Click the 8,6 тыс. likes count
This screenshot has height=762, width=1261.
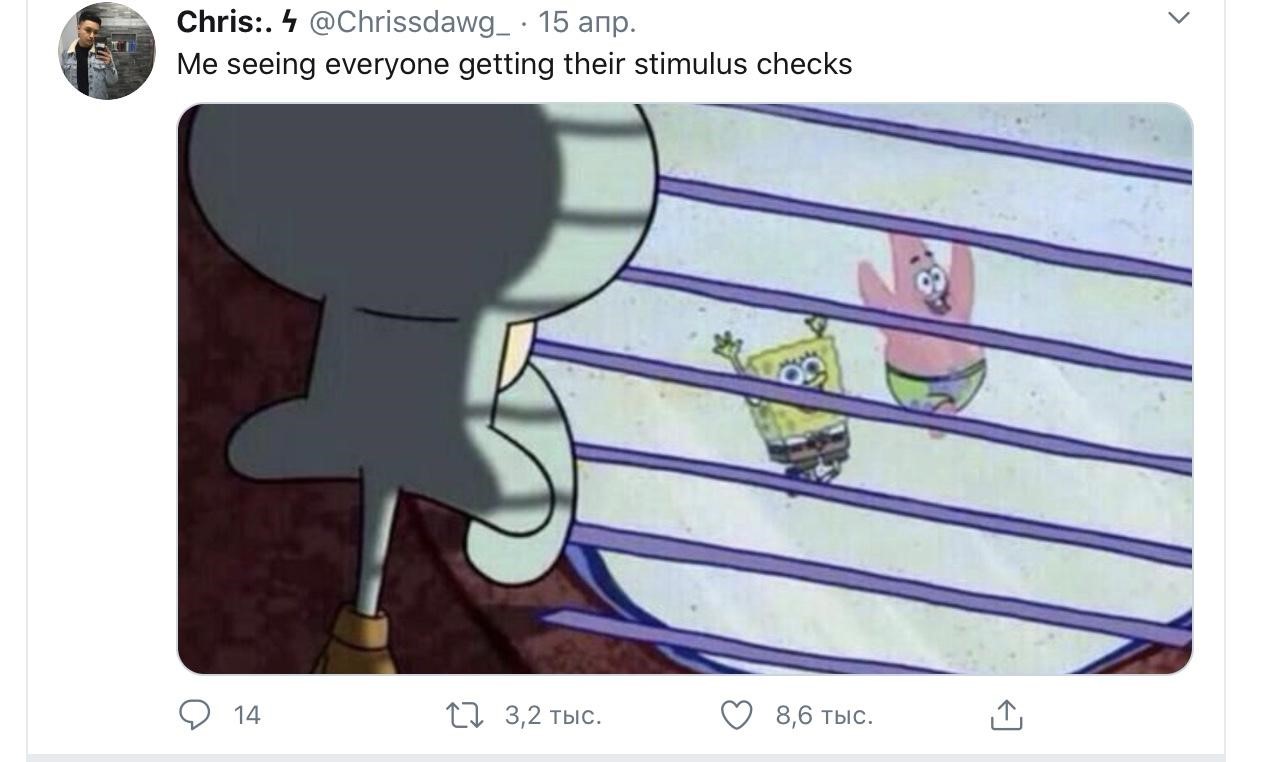[x=824, y=715]
